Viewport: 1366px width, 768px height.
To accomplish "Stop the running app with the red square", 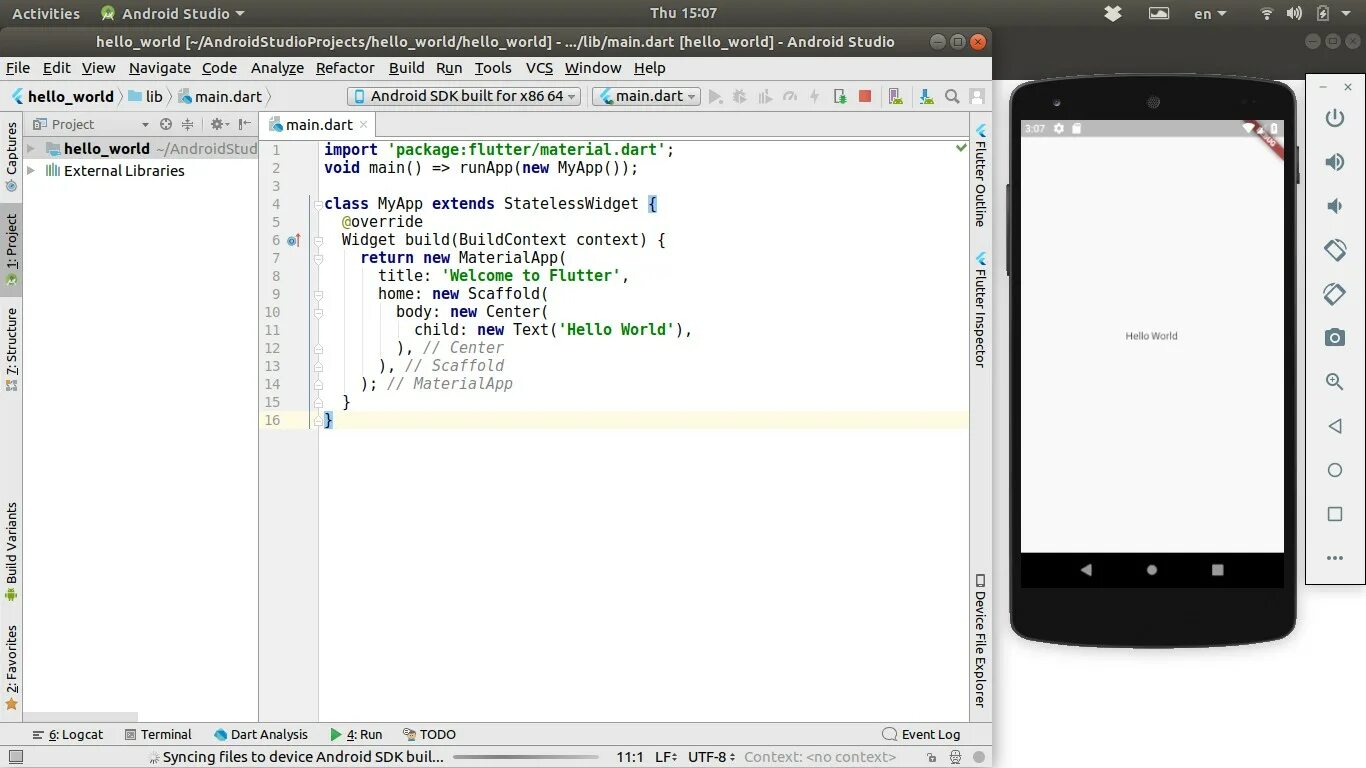I will click(x=865, y=97).
